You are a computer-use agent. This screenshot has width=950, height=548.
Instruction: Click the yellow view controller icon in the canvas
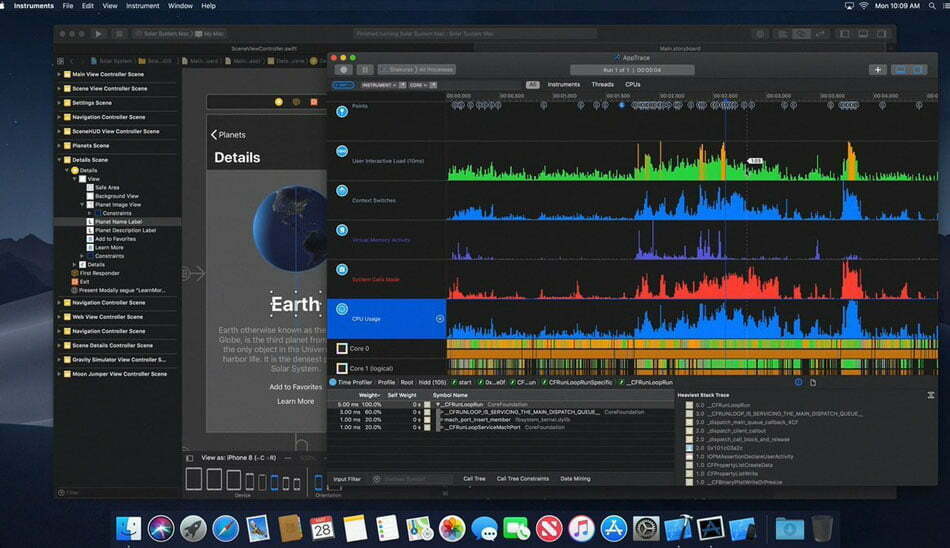(279, 102)
